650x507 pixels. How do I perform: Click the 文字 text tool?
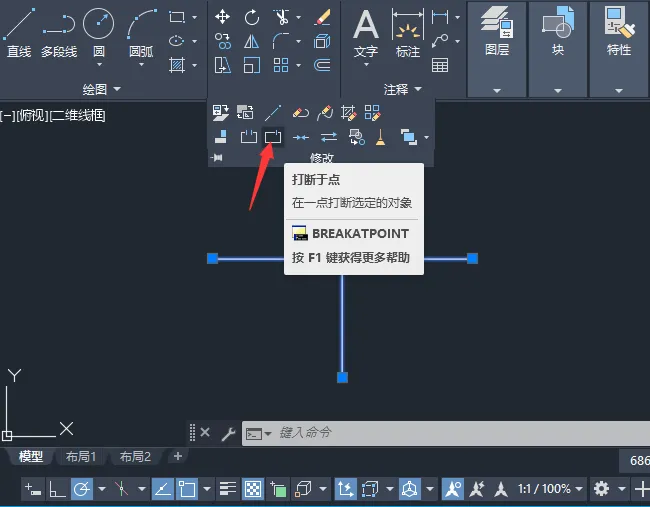pos(366,36)
